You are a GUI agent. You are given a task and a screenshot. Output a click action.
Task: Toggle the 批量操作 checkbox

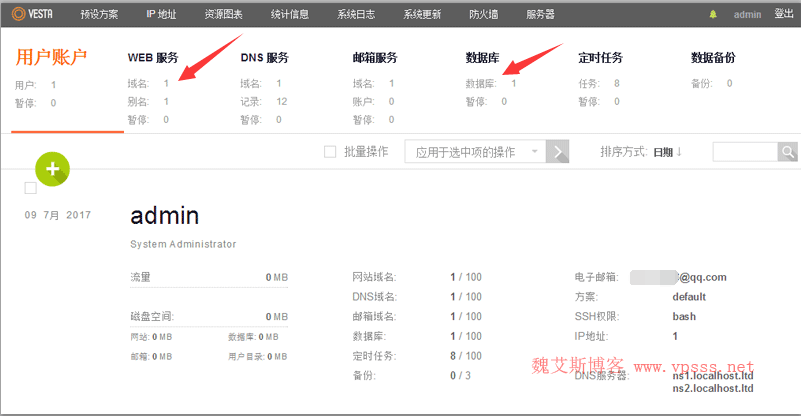pyautogui.click(x=330, y=152)
